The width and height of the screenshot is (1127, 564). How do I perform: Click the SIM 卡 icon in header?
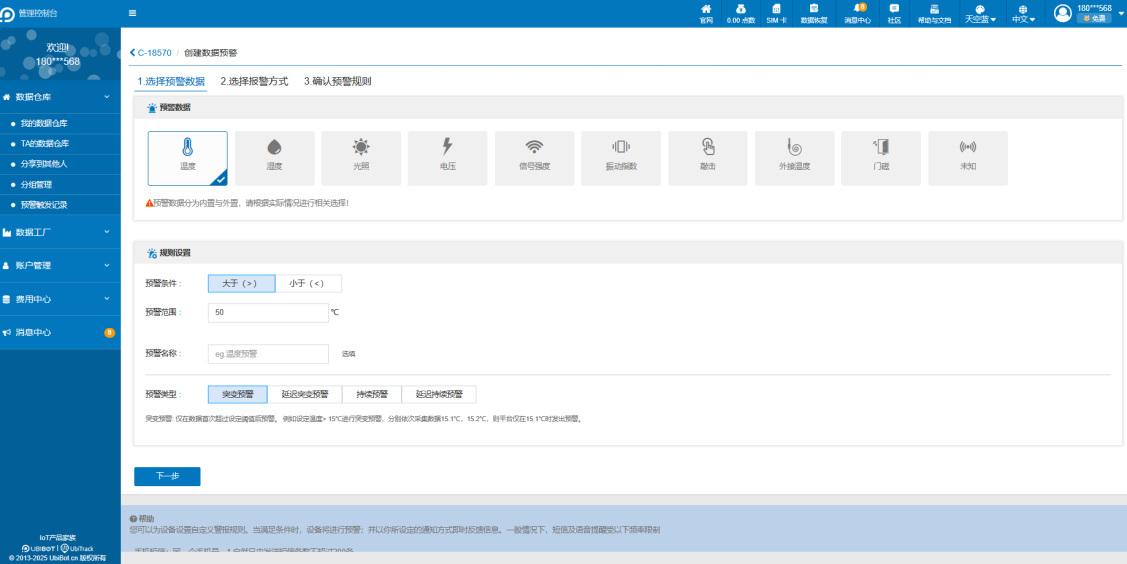click(x=776, y=13)
